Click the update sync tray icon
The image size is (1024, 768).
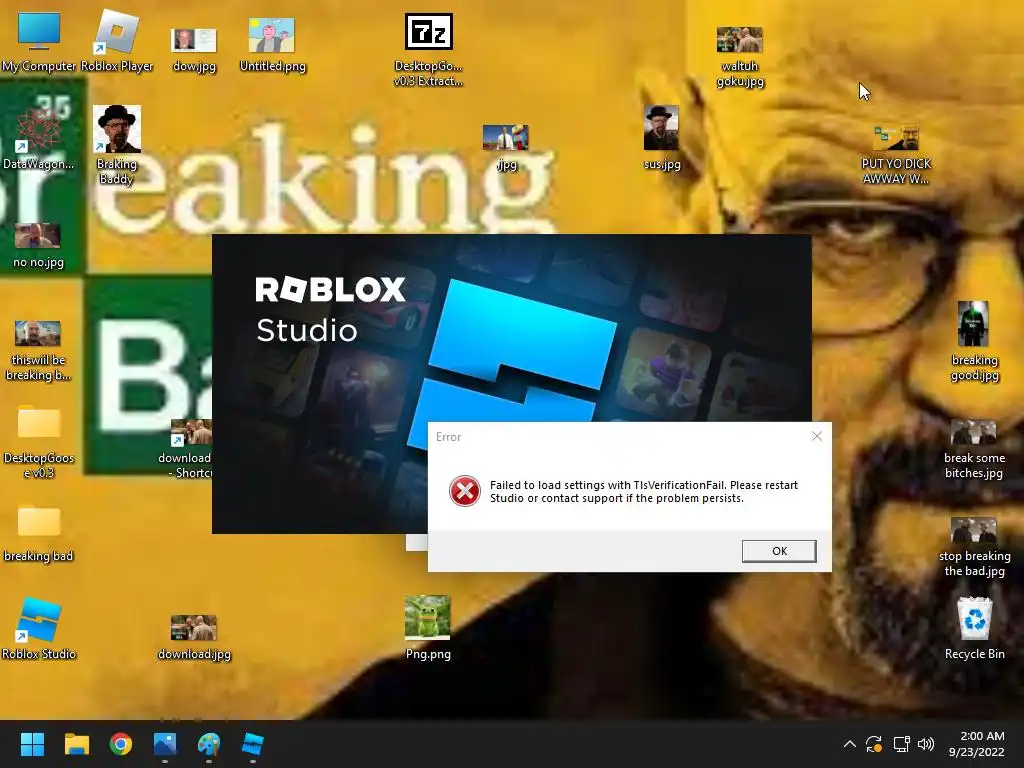tap(874, 744)
